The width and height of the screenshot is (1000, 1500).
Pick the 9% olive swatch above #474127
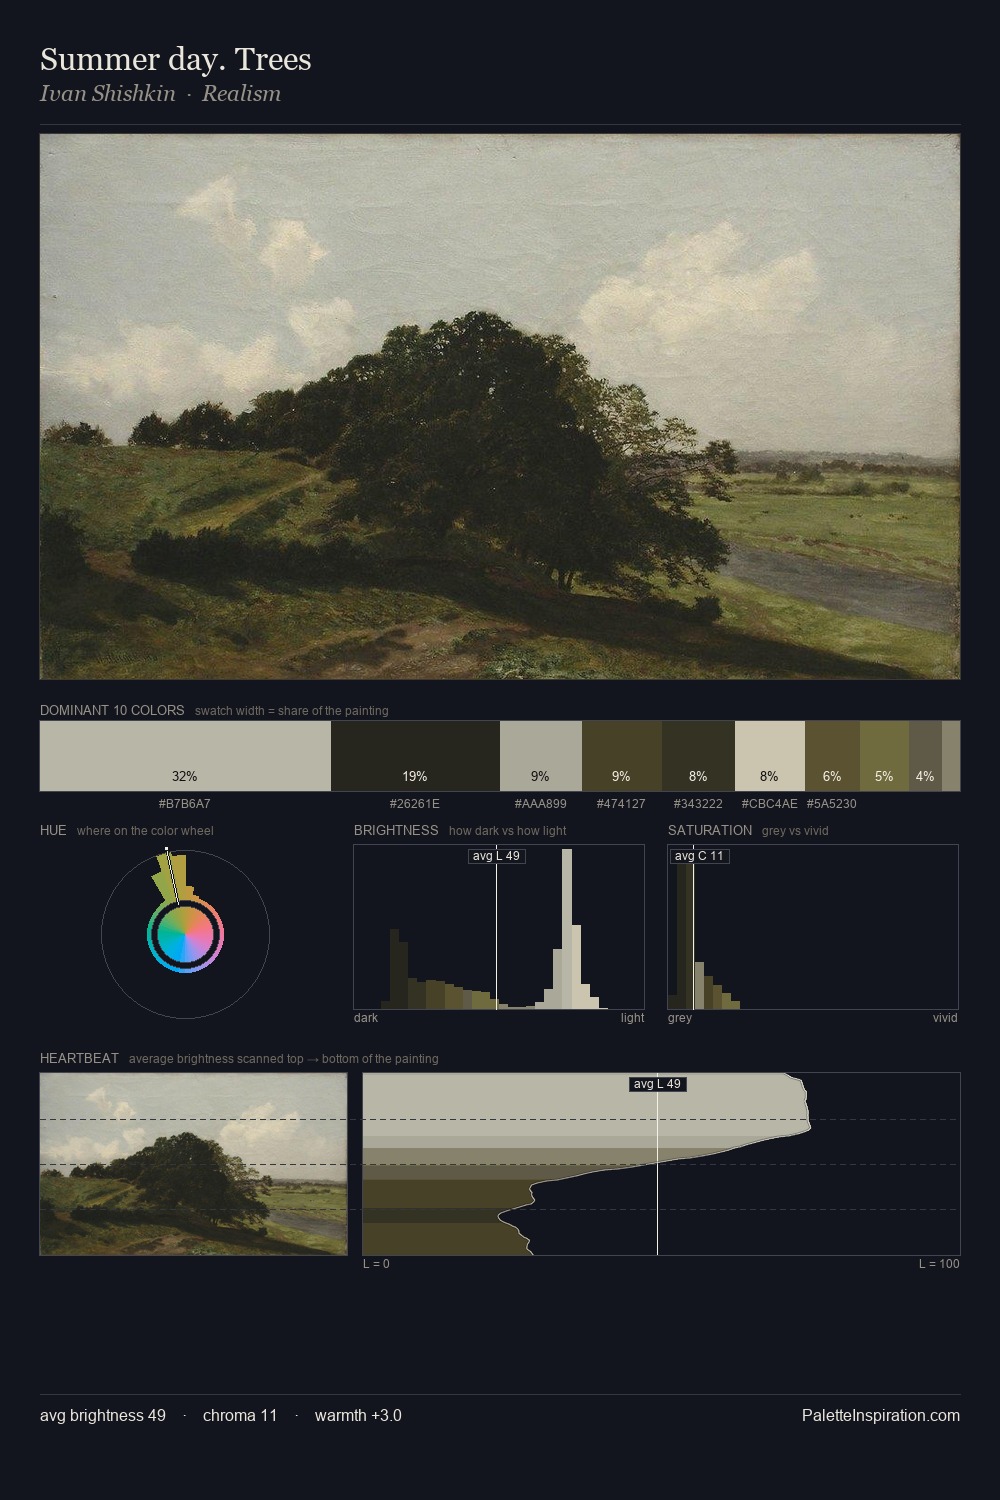coord(622,756)
